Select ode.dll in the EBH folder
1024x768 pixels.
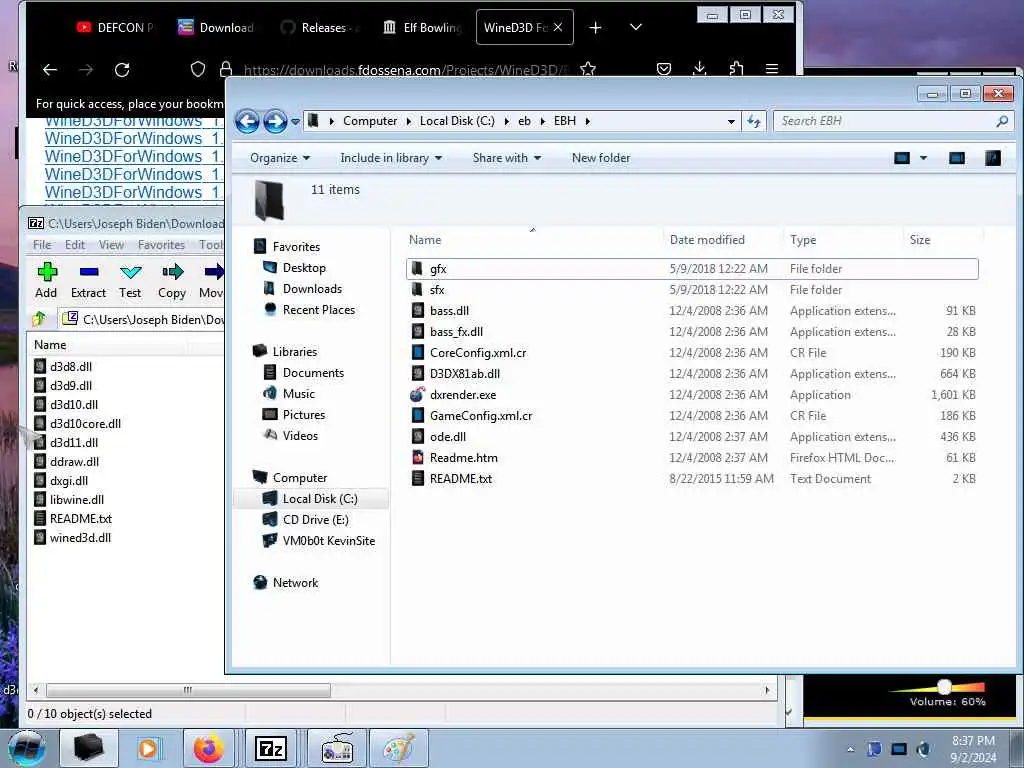pyautogui.click(x=692, y=436)
